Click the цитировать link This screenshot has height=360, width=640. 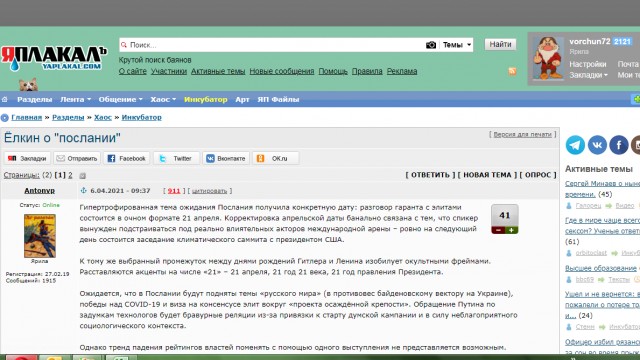click(x=209, y=191)
